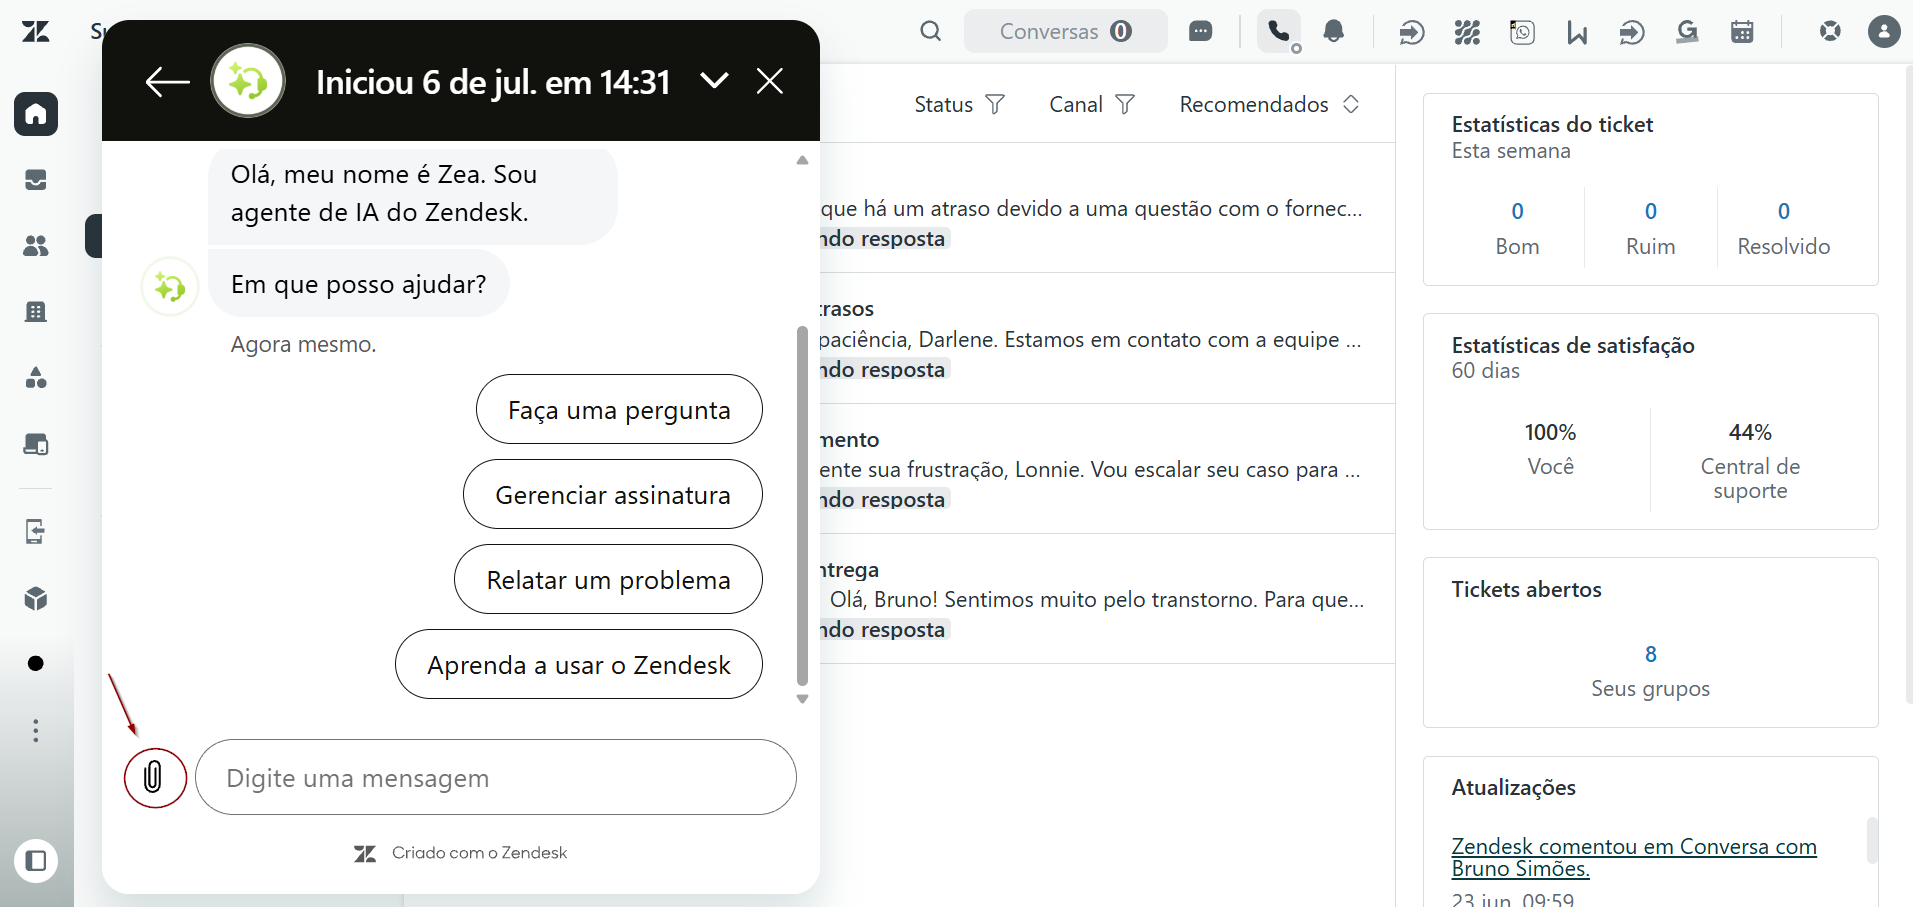This screenshot has width=1913, height=907.
Task: Open the notifications bell
Action: (1334, 31)
